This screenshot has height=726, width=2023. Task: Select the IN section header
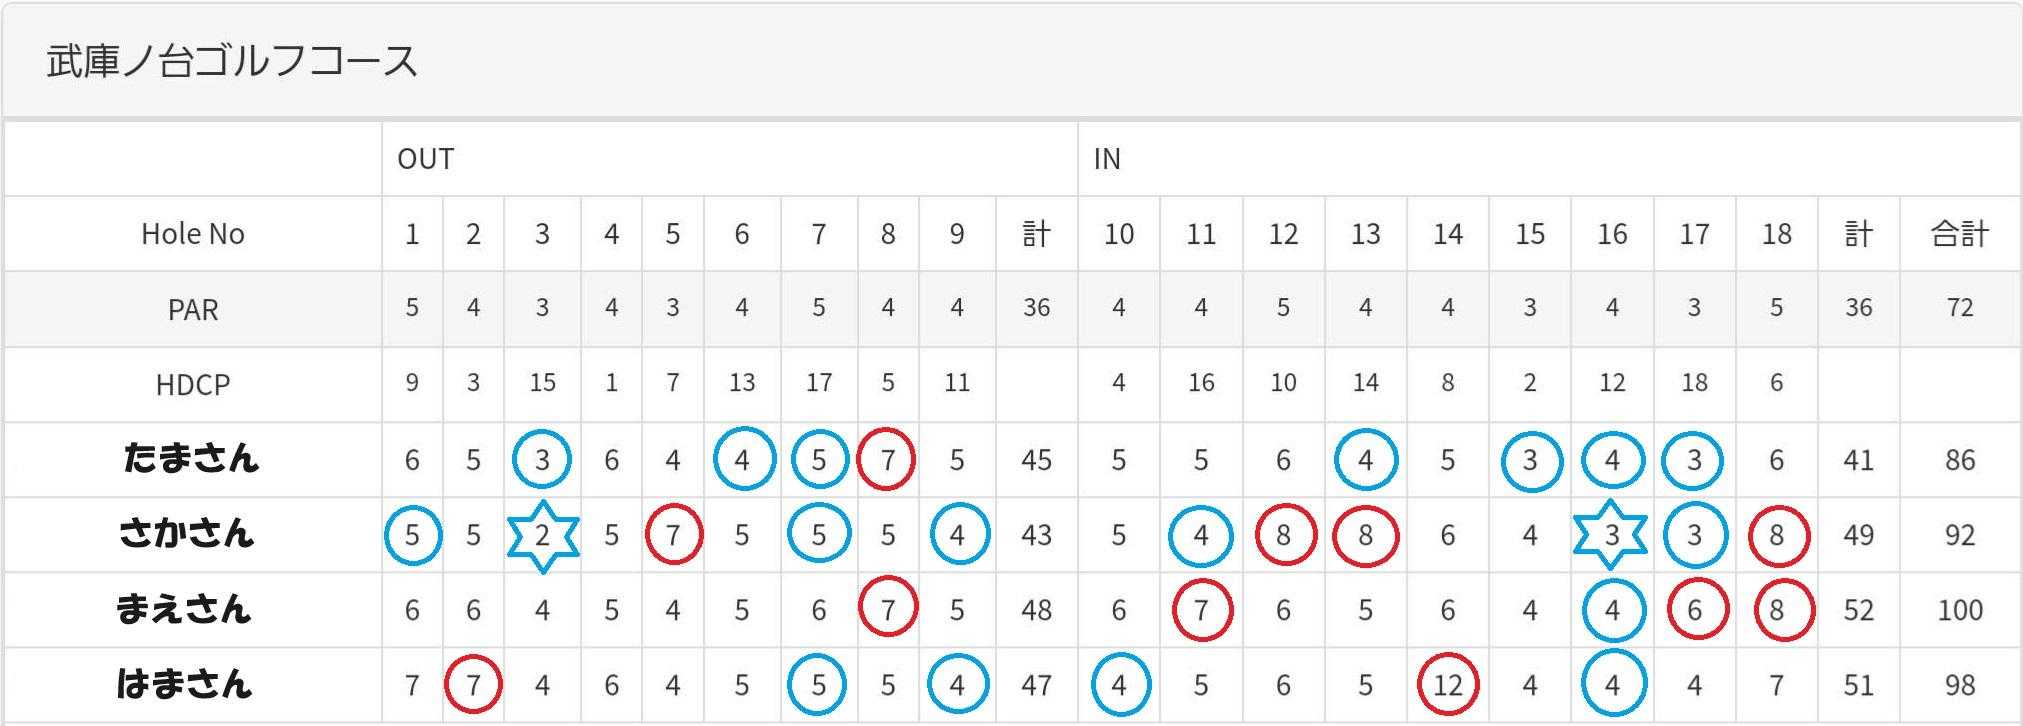(x=1107, y=159)
